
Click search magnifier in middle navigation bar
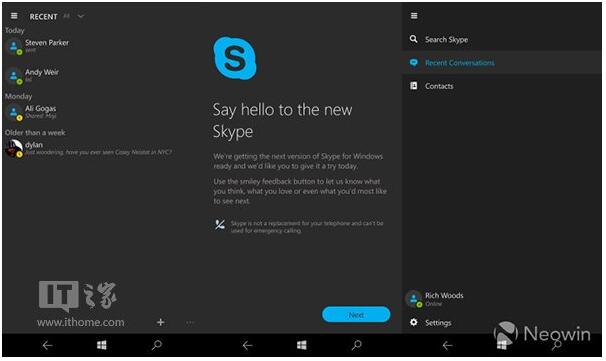(357, 345)
